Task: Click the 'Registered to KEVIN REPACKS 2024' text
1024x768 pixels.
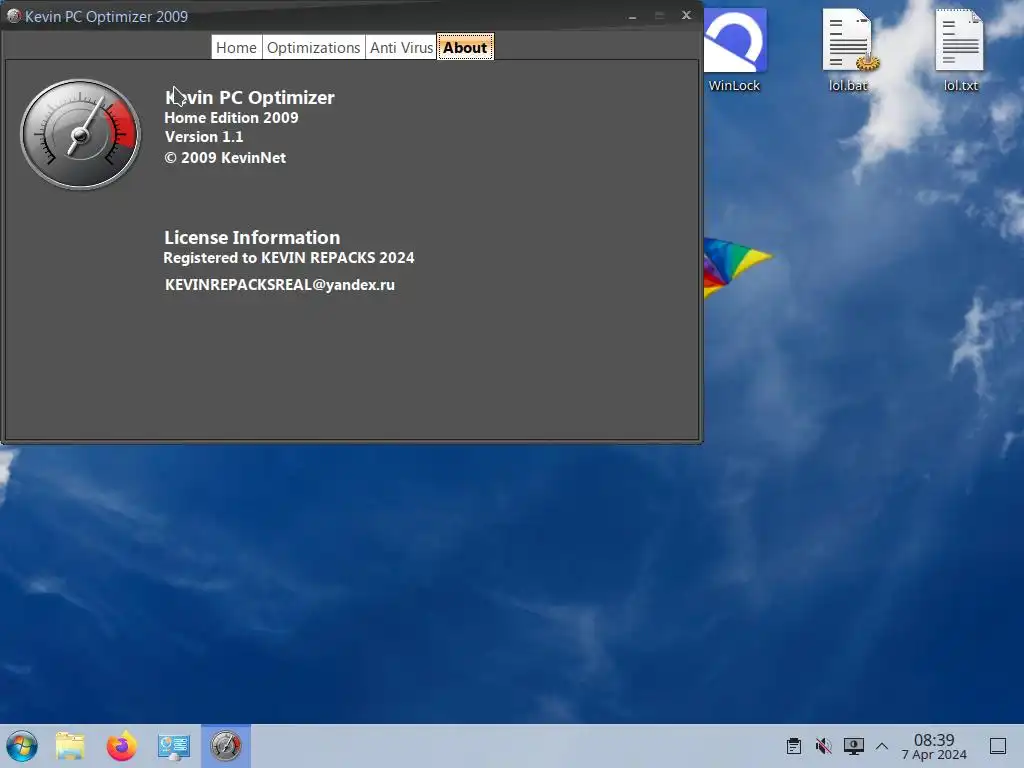Action: click(x=289, y=257)
